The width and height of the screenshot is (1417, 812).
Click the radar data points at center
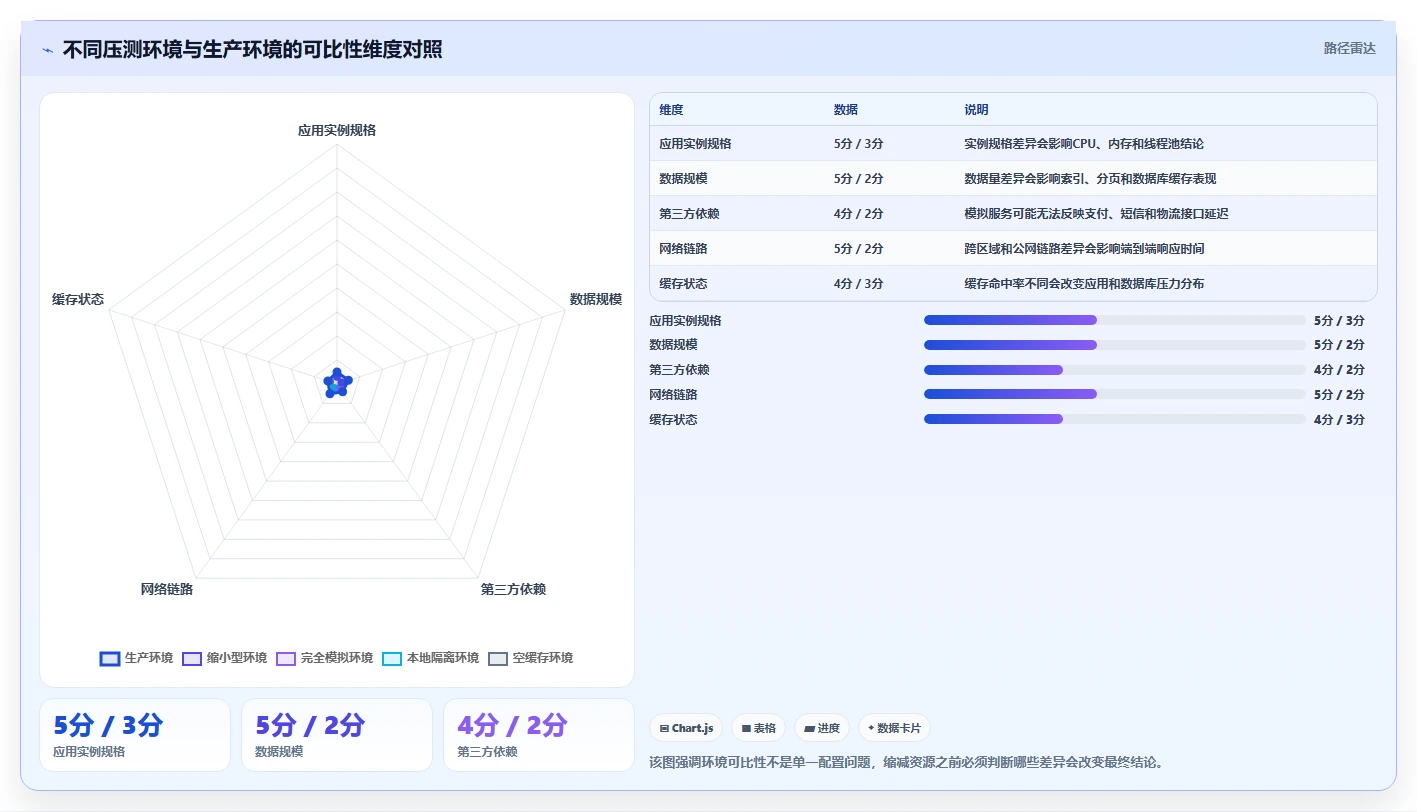coord(337,382)
